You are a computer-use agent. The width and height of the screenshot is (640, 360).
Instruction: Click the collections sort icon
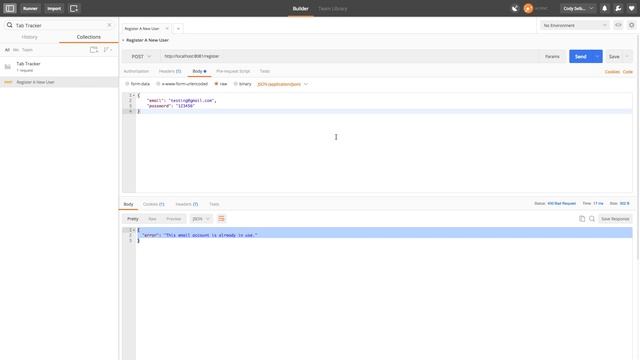[107, 50]
